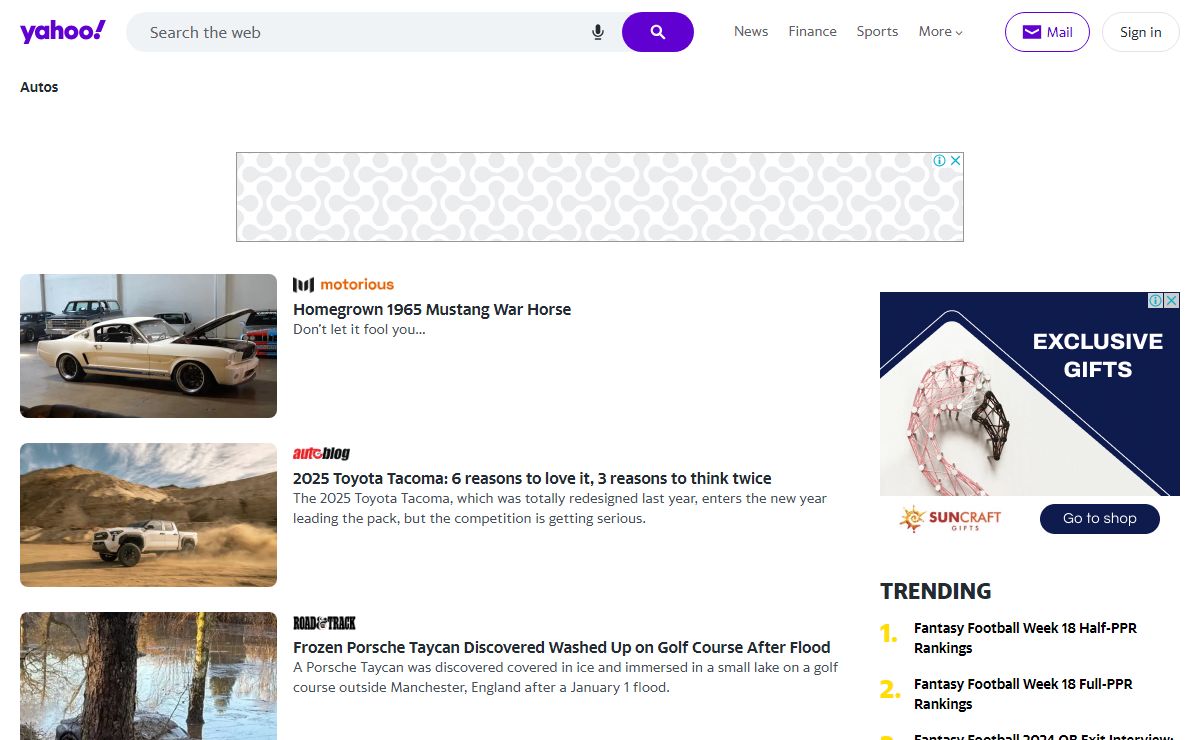Open the 2025 Toyota Tacoma article headline
1200x740 pixels.
(x=532, y=479)
